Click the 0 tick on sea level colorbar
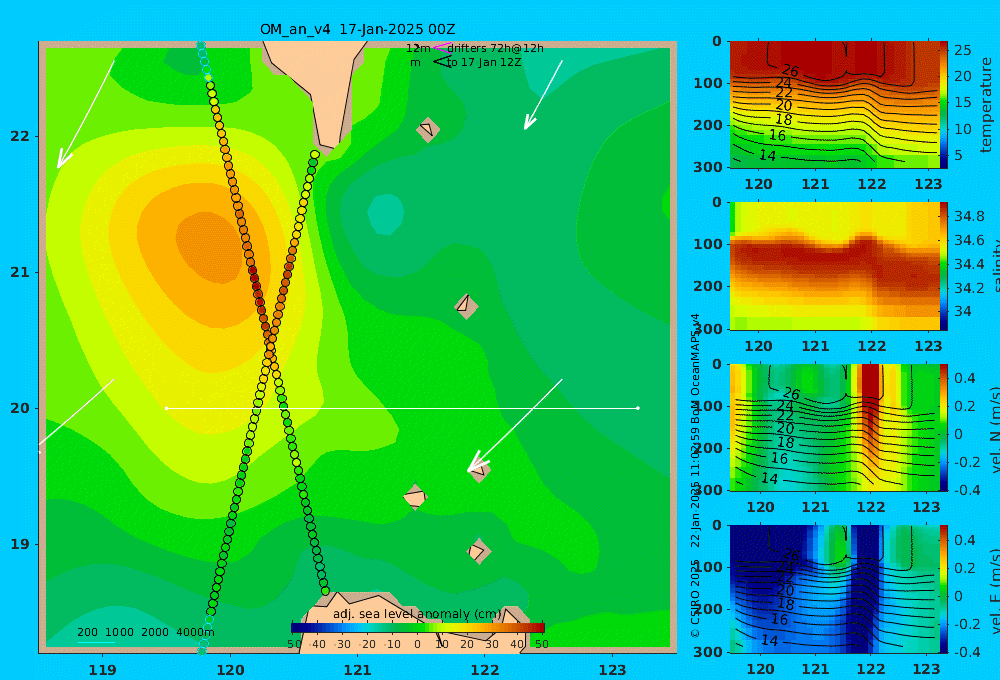The height and width of the screenshot is (680, 1000). pos(417,644)
